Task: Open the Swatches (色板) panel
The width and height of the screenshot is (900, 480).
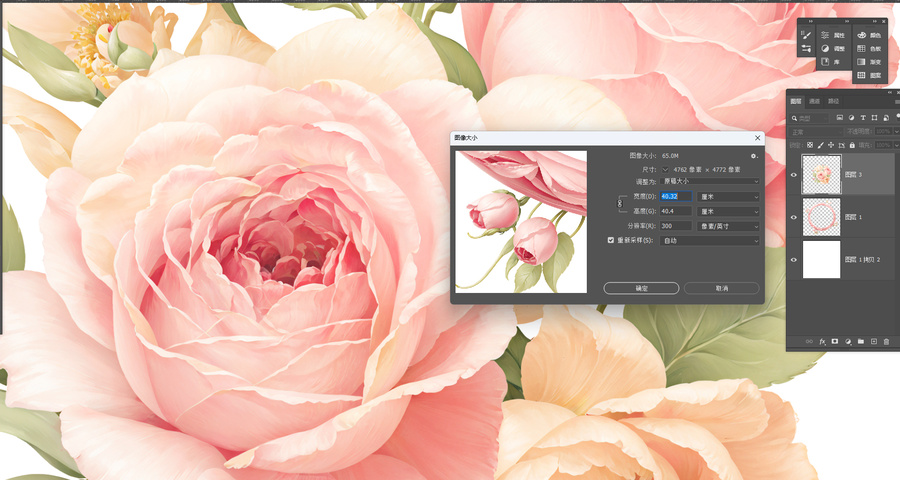Action: pyautogui.click(x=870, y=49)
